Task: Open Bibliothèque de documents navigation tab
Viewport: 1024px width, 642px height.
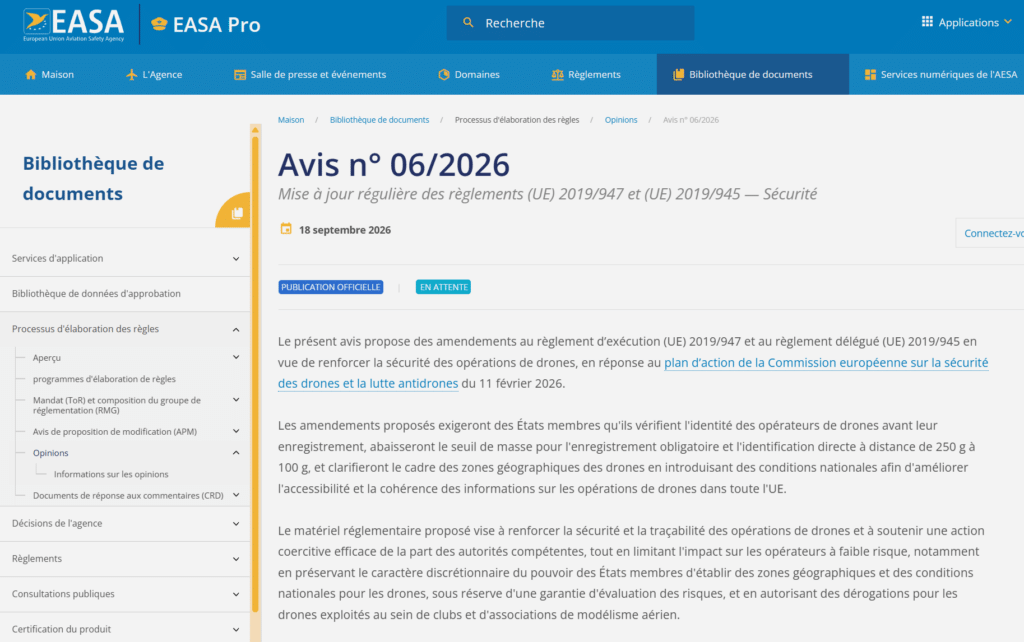Action: point(752,74)
